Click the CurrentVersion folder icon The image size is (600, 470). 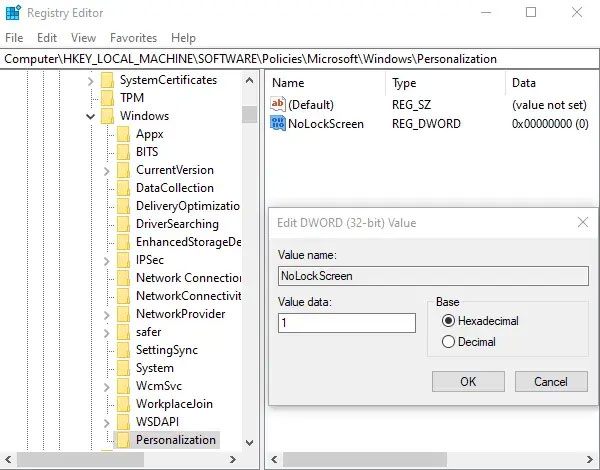coord(124,170)
